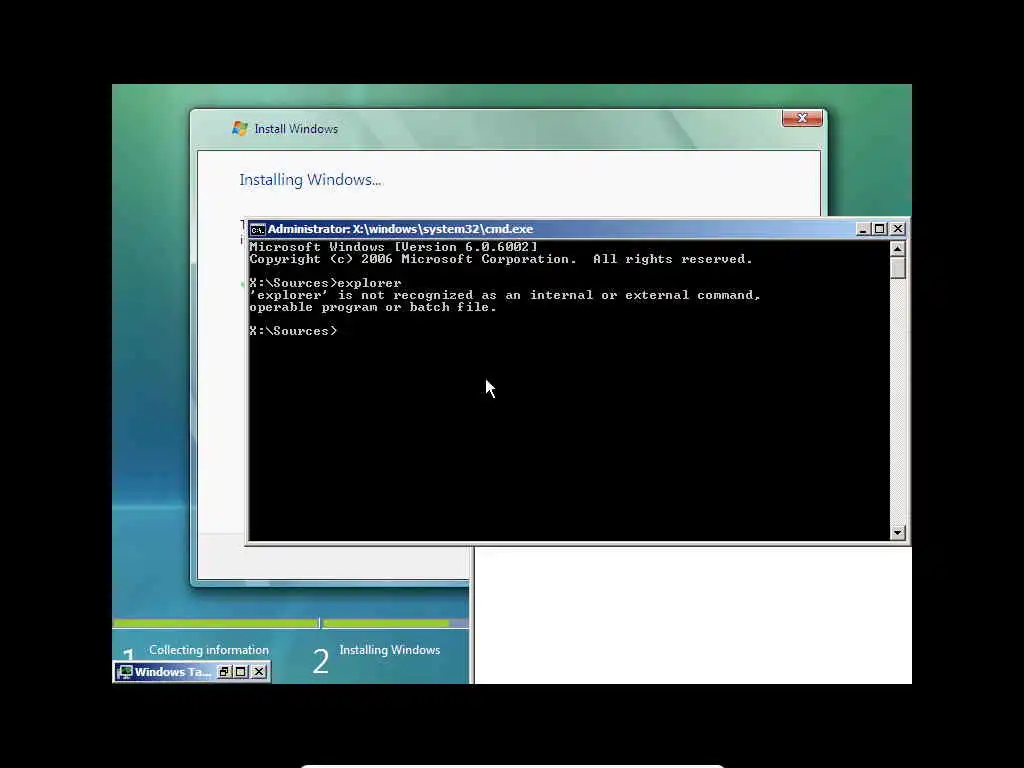Click the cmd.exe title bar icon
The image size is (1024, 768).
[257, 229]
